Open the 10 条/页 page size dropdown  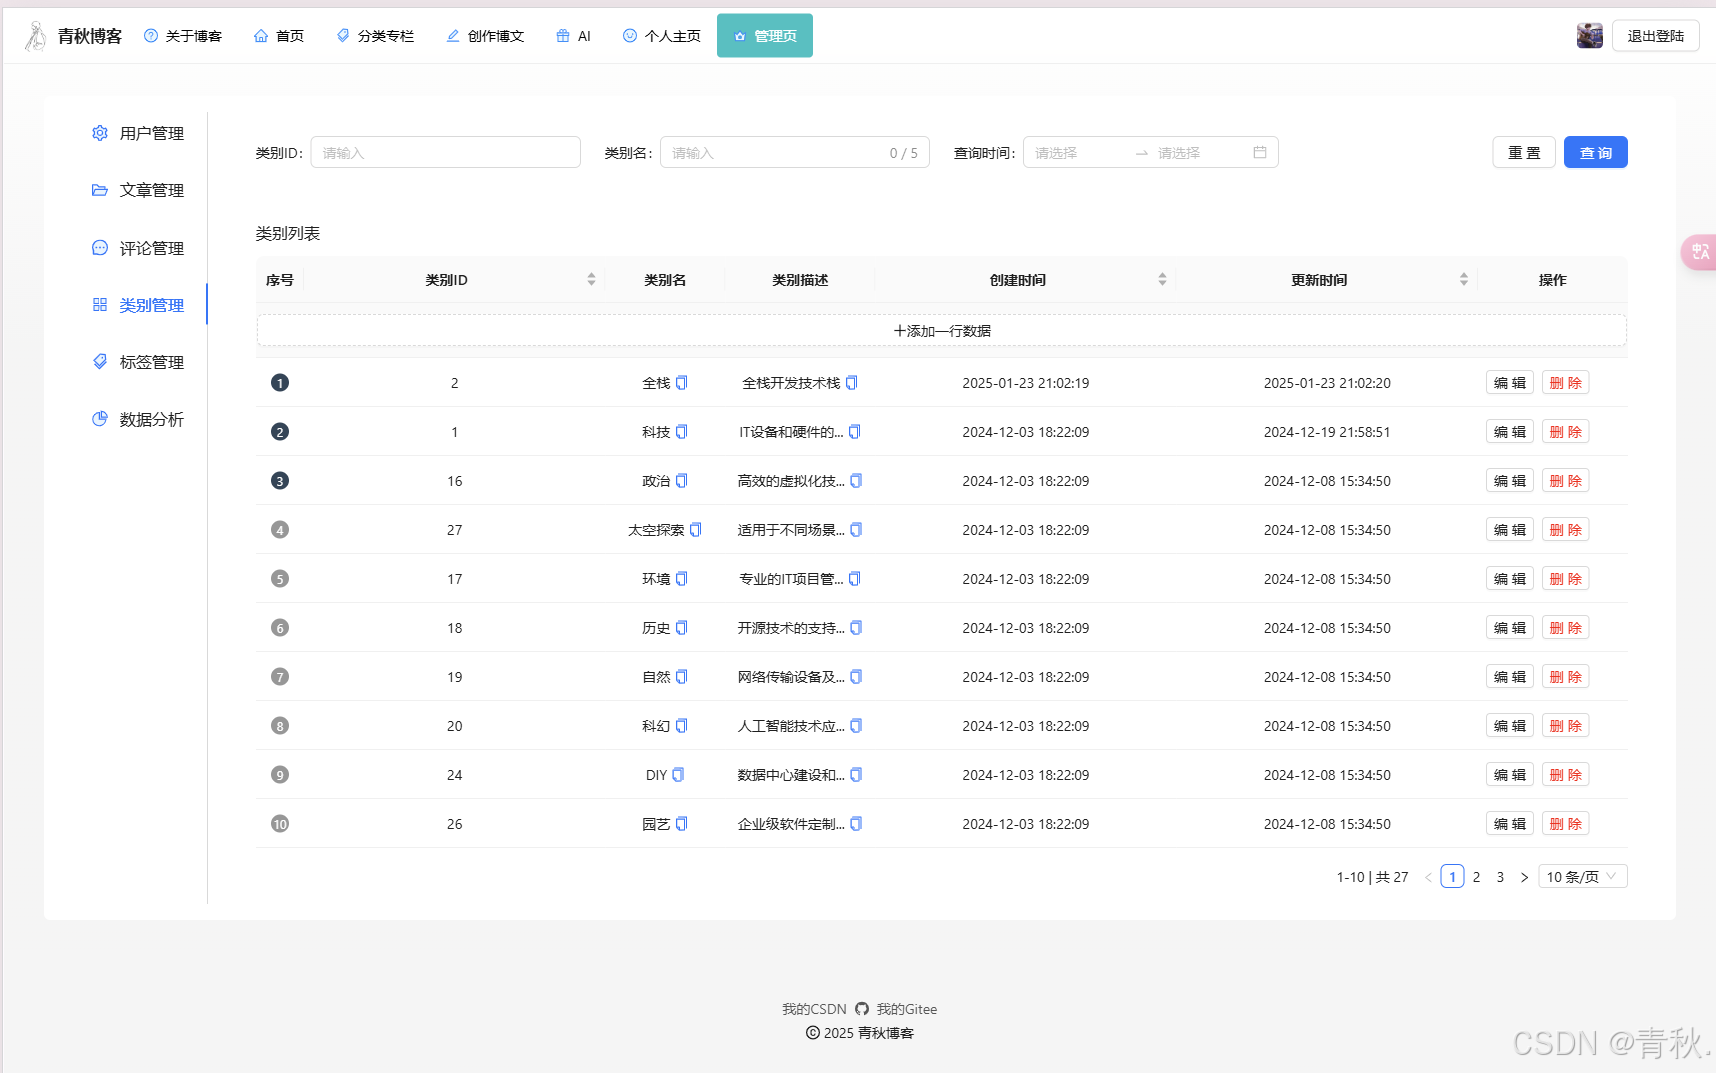click(1582, 877)
